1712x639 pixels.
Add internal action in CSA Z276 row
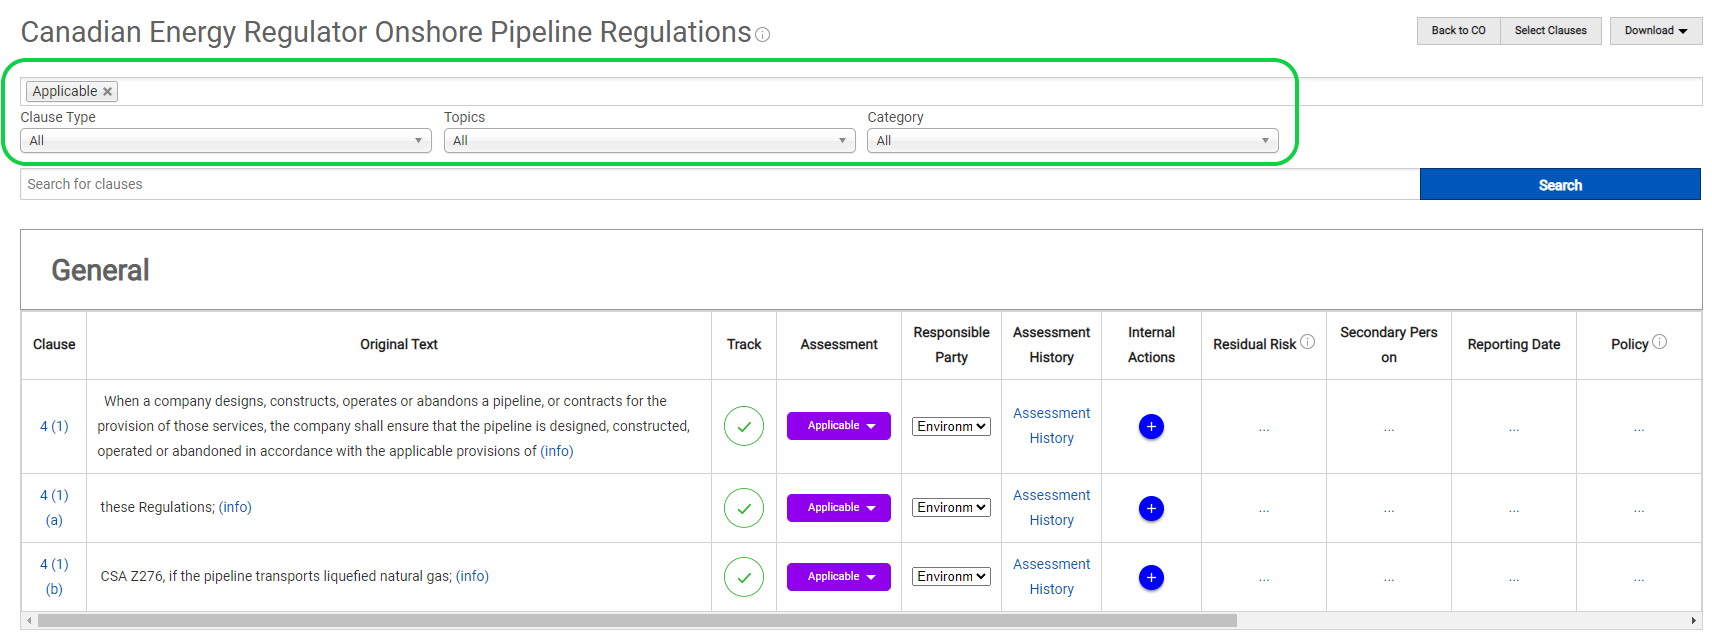[x=1151, y=578]
